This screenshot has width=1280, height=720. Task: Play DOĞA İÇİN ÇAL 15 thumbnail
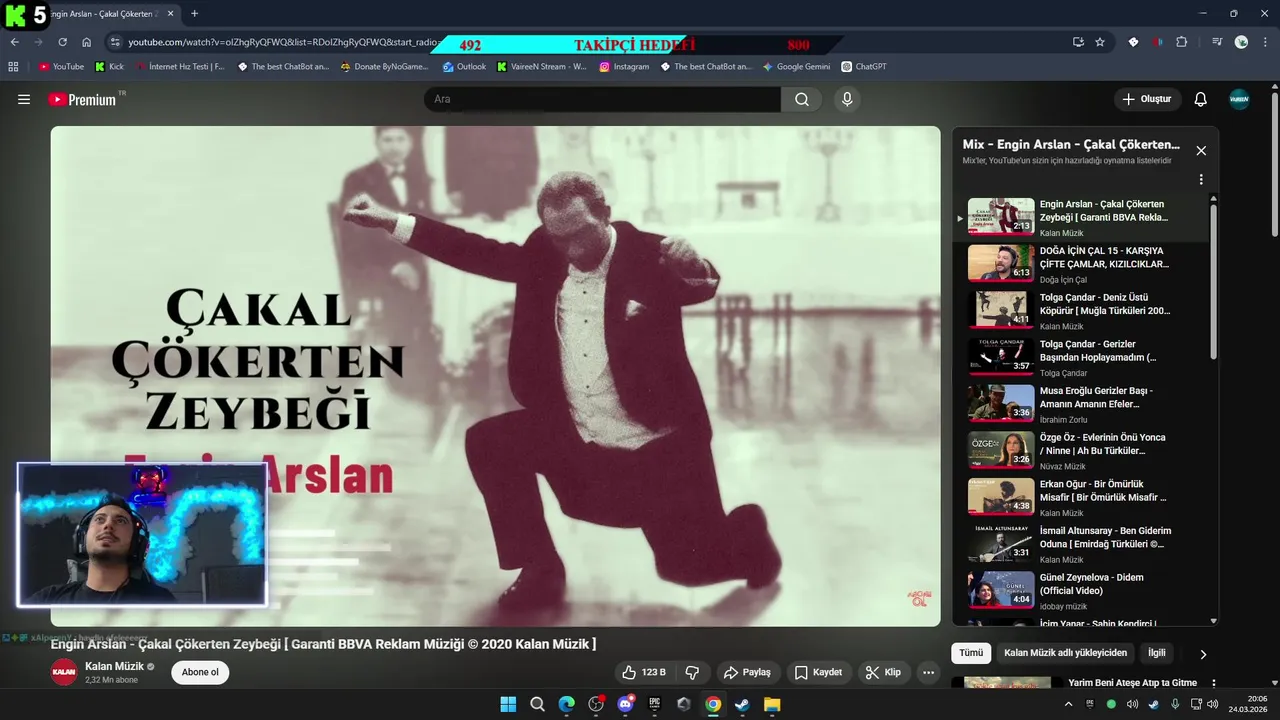point(1000,263)
